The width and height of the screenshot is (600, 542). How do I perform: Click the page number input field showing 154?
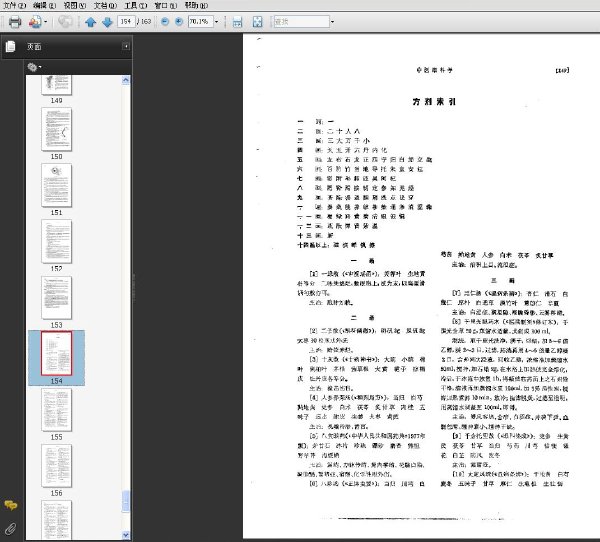point(127,21)
